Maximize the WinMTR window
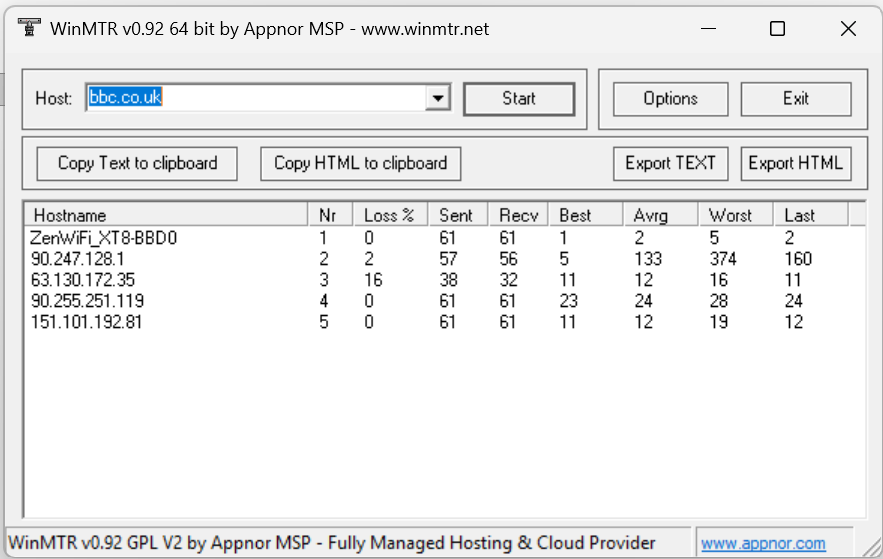This screenshot has height=559, width=883. [x=778, y=29]
